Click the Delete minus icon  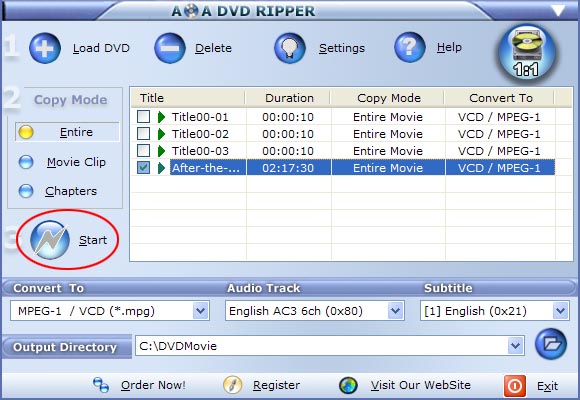tap(170, 48)
